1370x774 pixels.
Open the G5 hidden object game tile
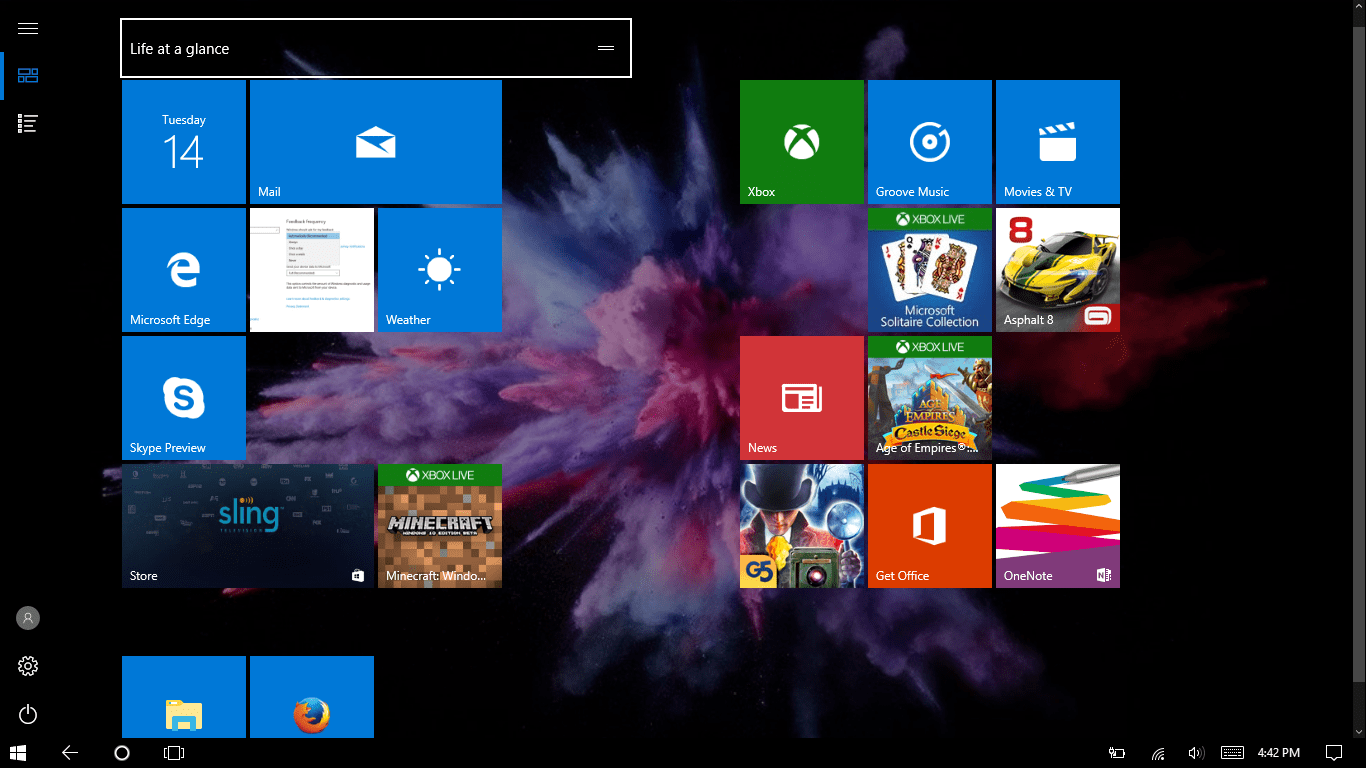[802, 526]
